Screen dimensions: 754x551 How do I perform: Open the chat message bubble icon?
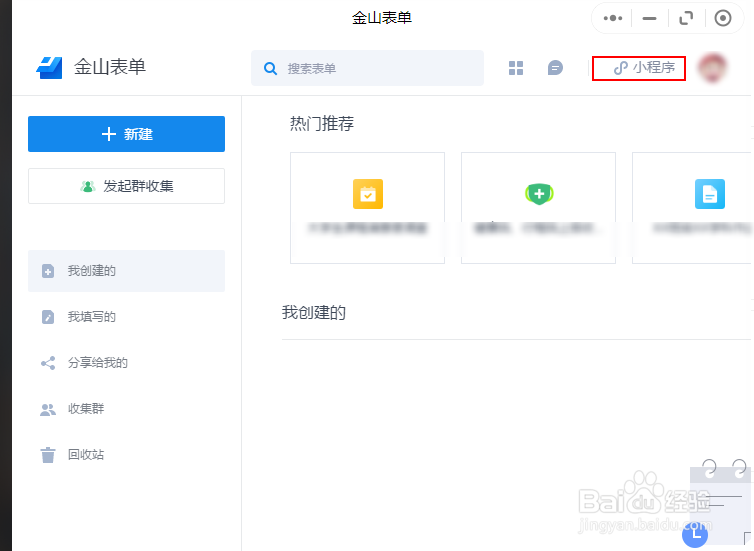[555, 68]
